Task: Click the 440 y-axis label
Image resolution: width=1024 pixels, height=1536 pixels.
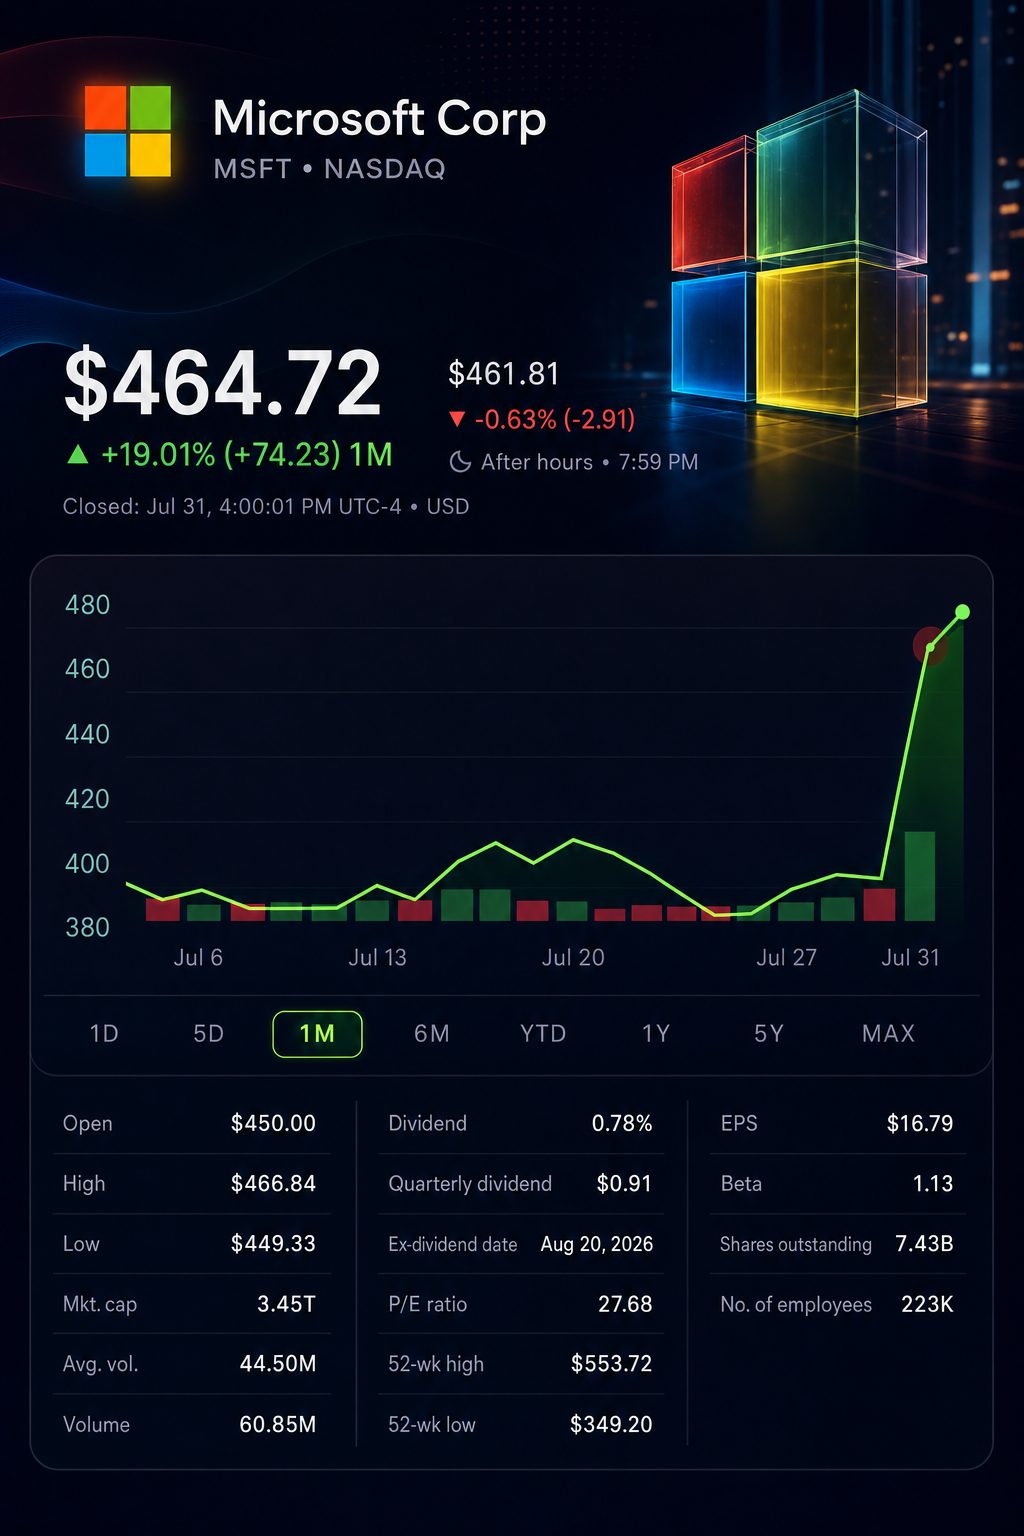Action: 87,734
